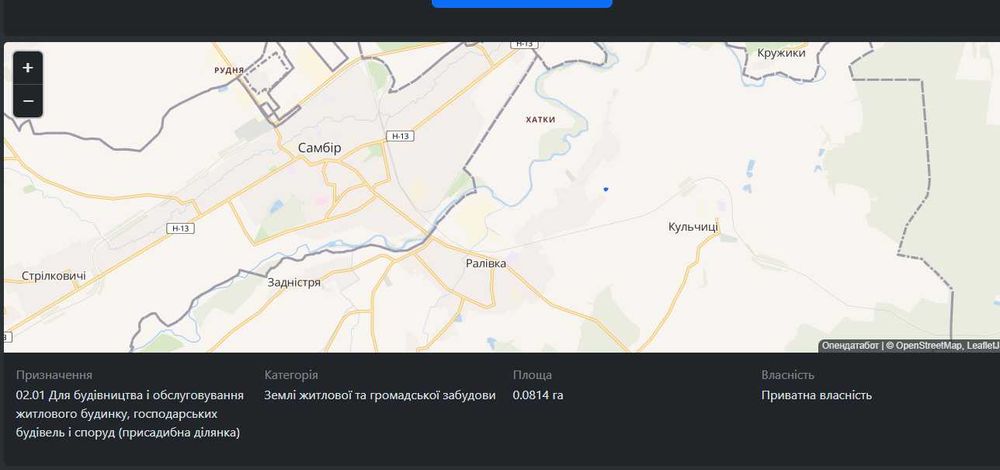Click the Кружики label on the map
The image size is (1000, 470).
pos(781,53)
